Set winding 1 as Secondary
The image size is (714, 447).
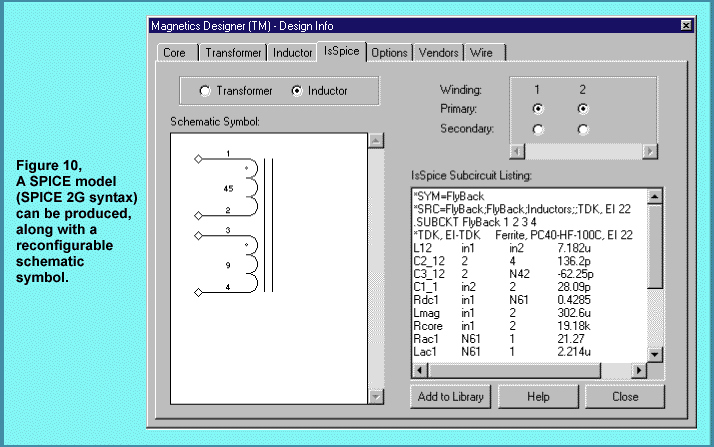tap(539, 129)
